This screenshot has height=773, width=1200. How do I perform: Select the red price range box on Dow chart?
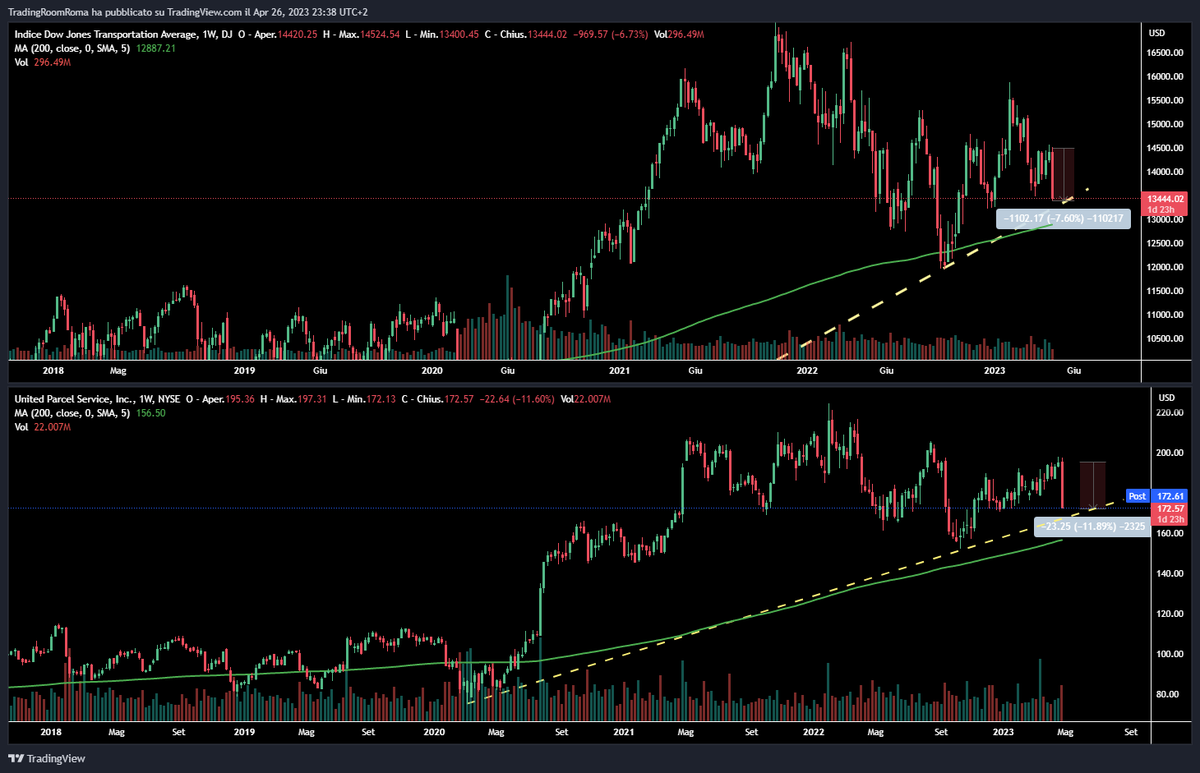click(x=1063, y=174)
